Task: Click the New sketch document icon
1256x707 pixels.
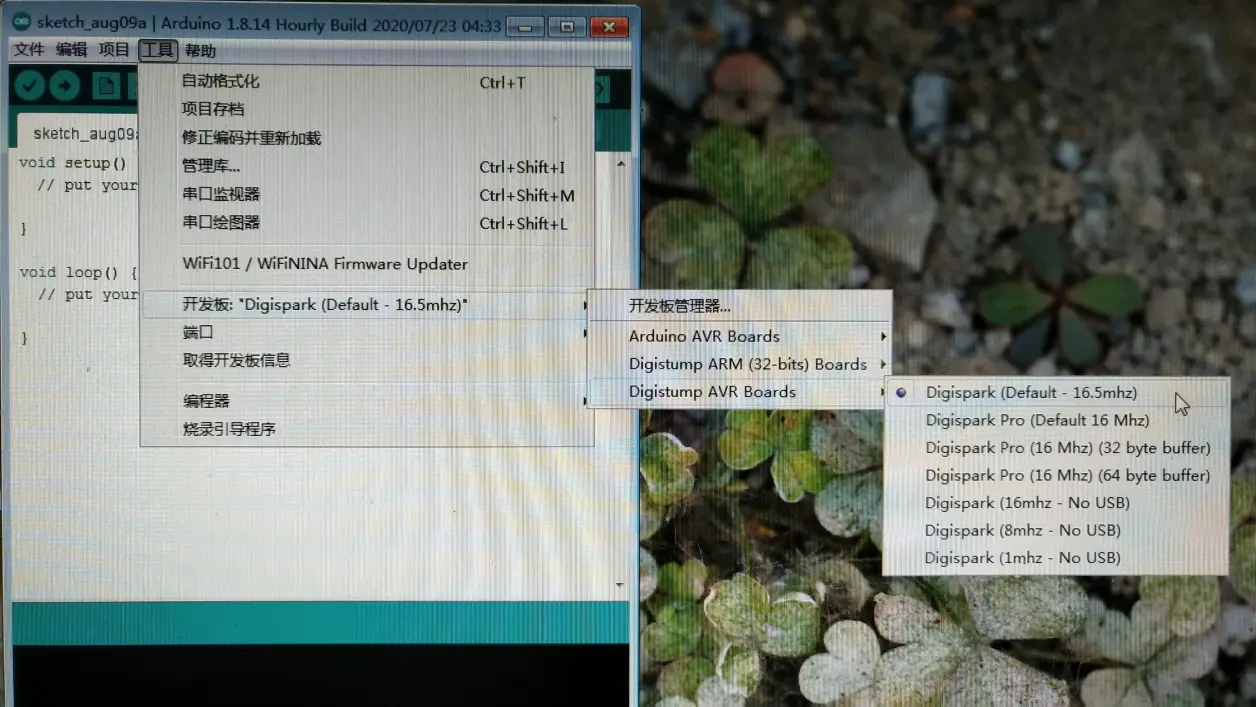Action: [x=106, y=87]
